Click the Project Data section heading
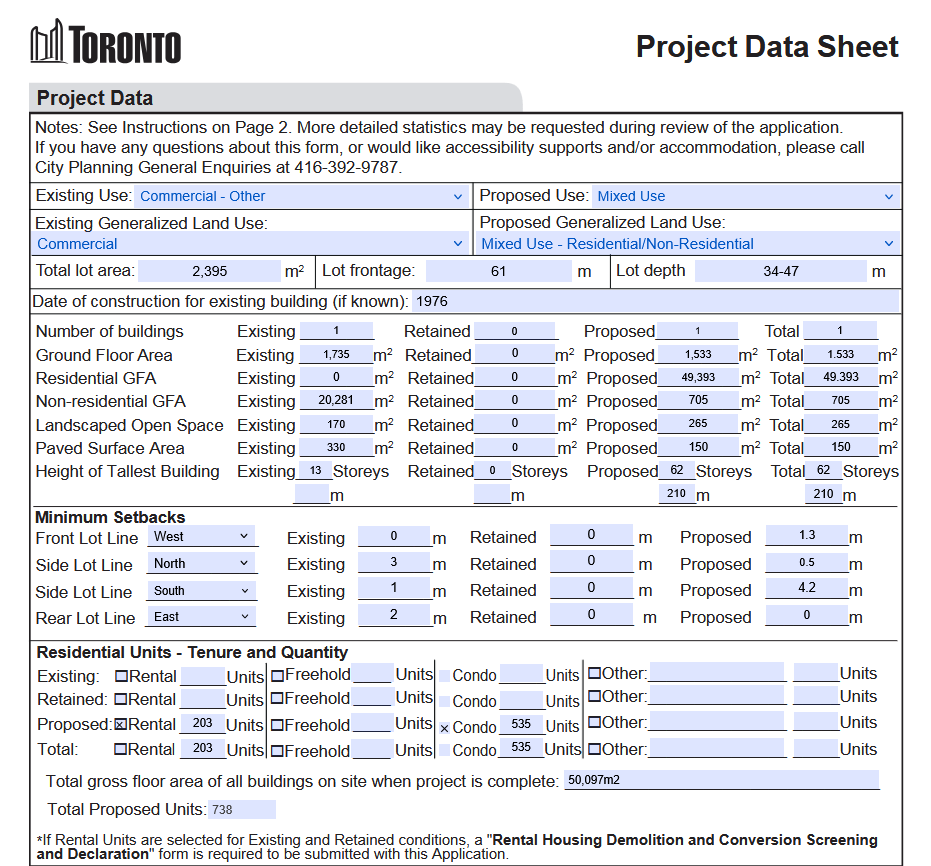931x866 pixels. (95, 98)
